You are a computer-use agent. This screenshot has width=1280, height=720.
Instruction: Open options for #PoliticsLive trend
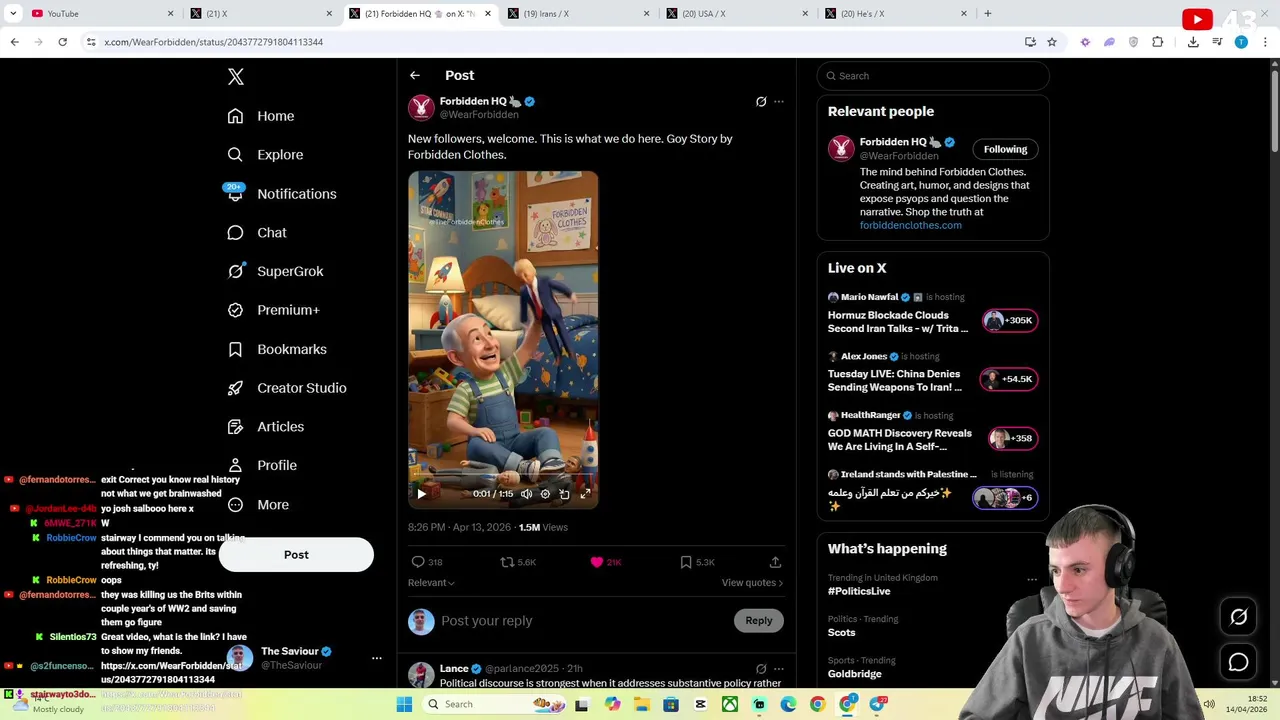tap(1032, 579)
